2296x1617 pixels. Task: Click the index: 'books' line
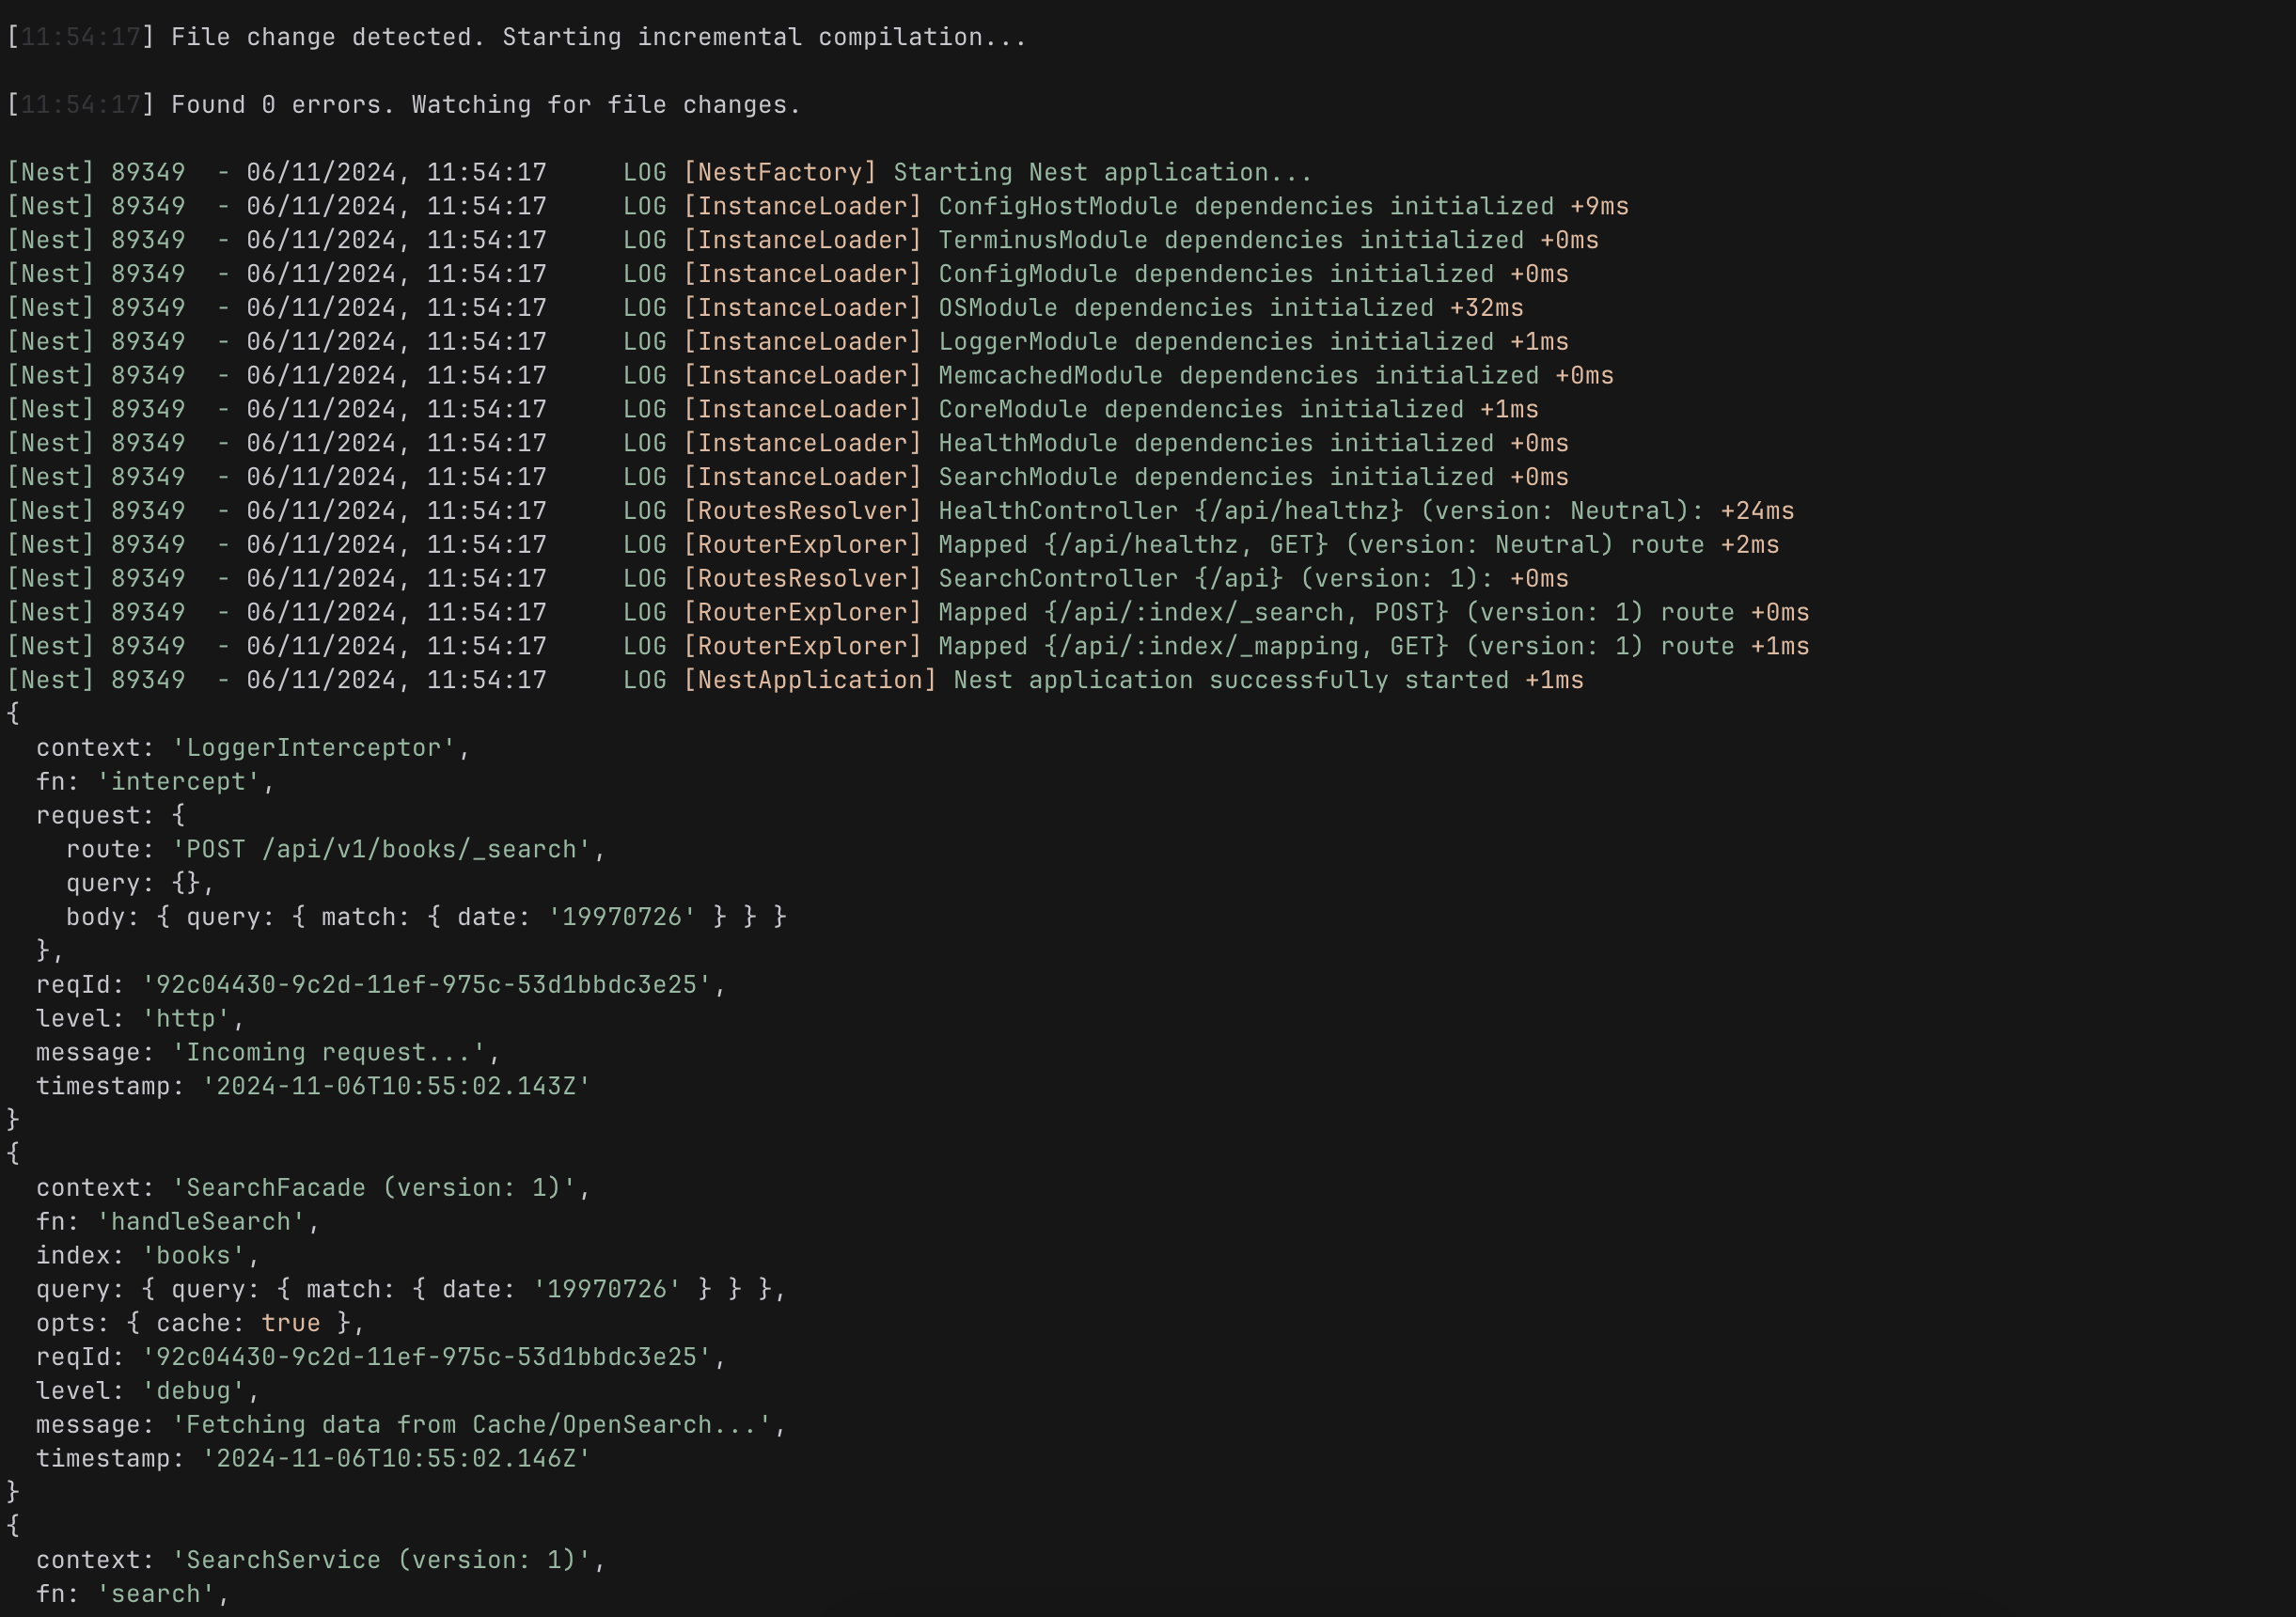(x=148, y=1256)
